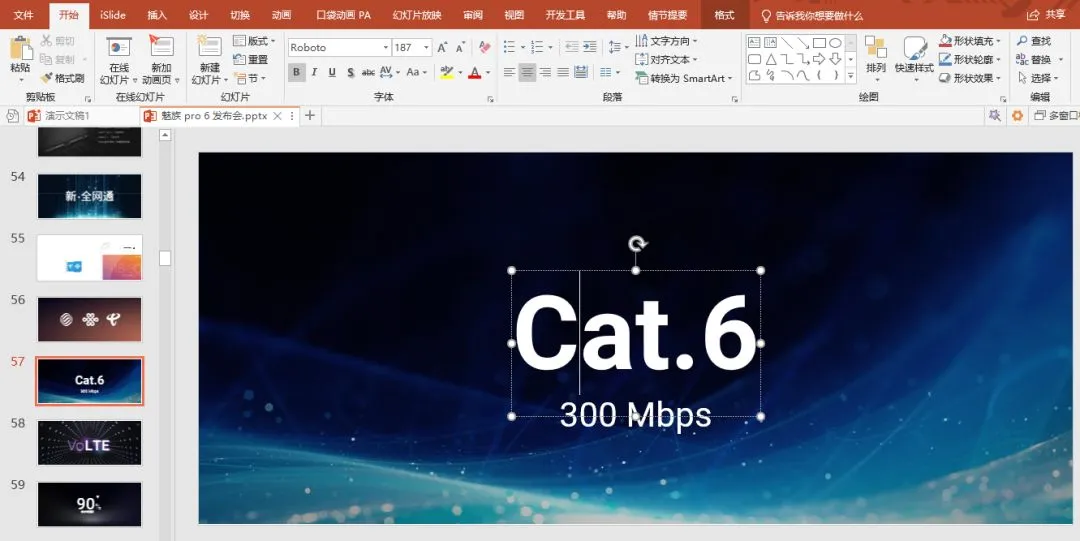
Task: Select the down arrow shape
Action: (x=835, y=59)
